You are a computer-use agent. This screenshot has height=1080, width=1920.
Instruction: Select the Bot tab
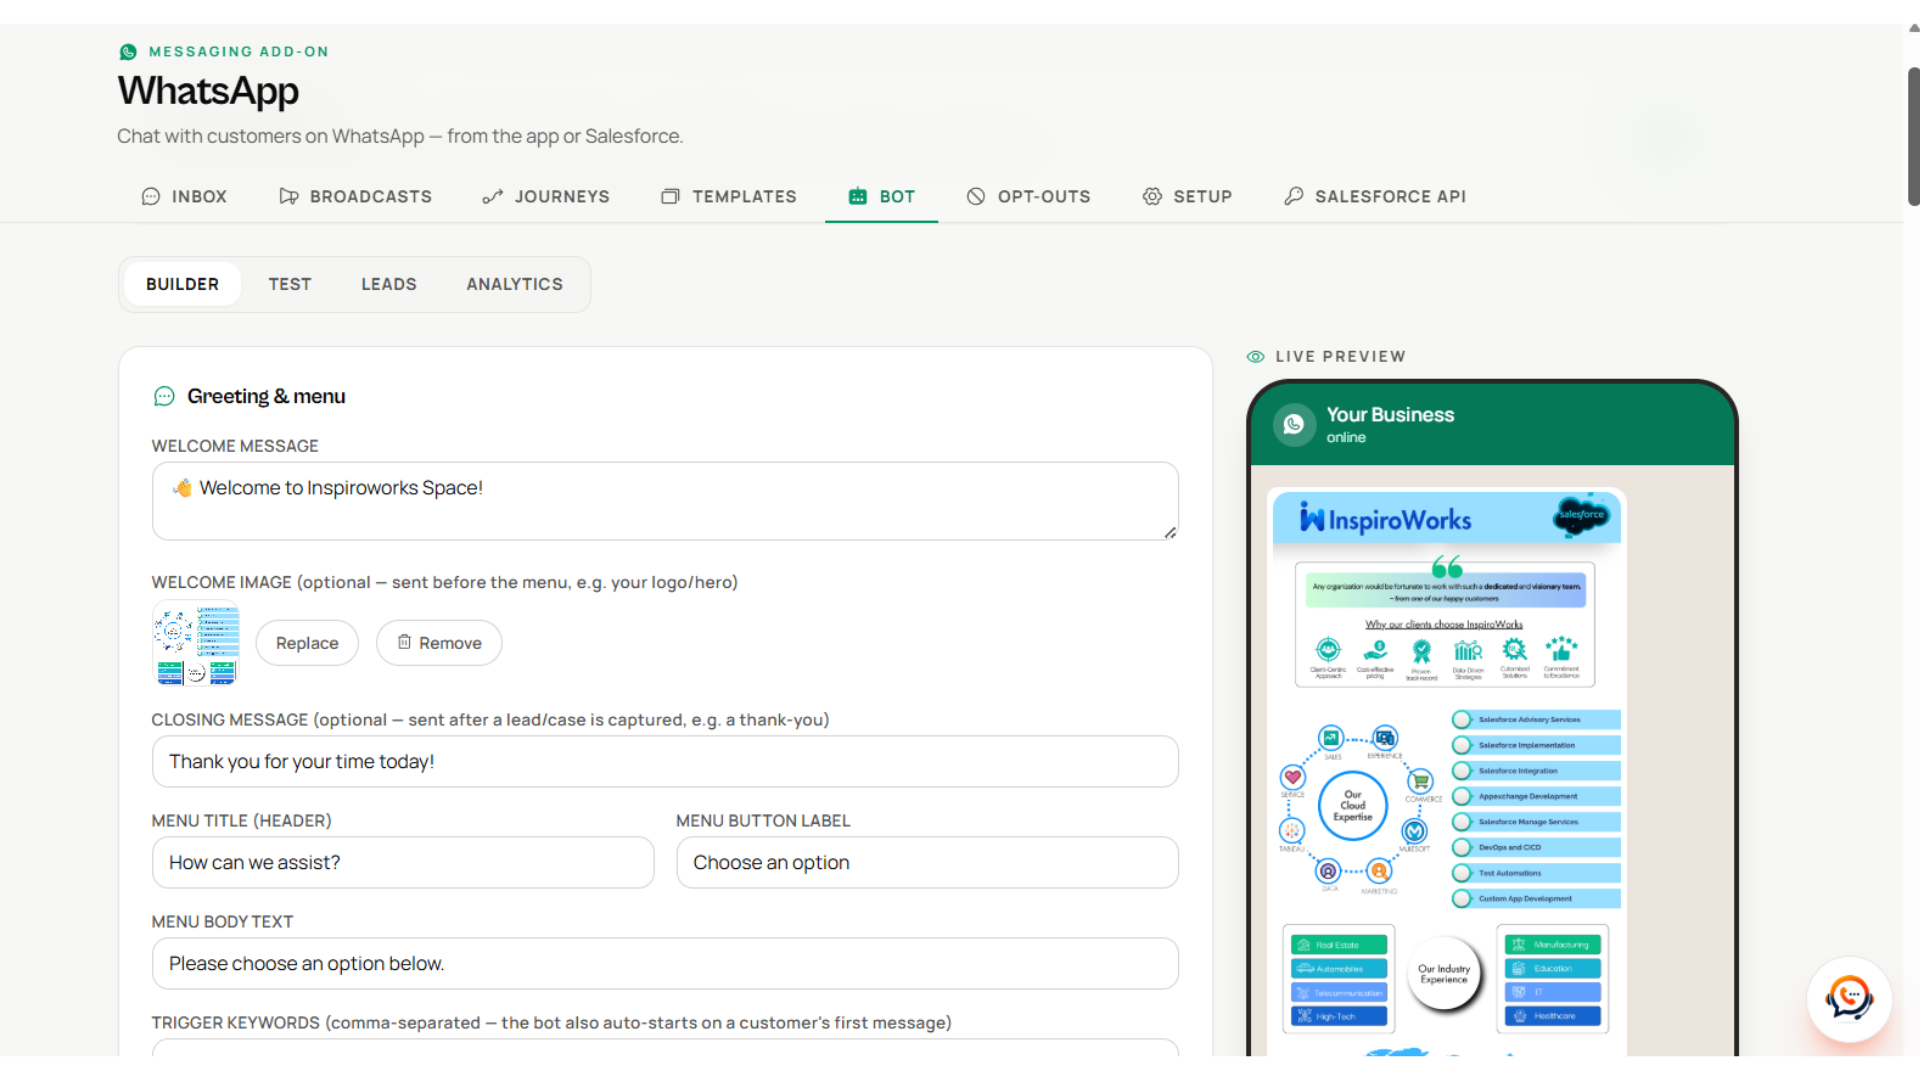pos(881,197)
